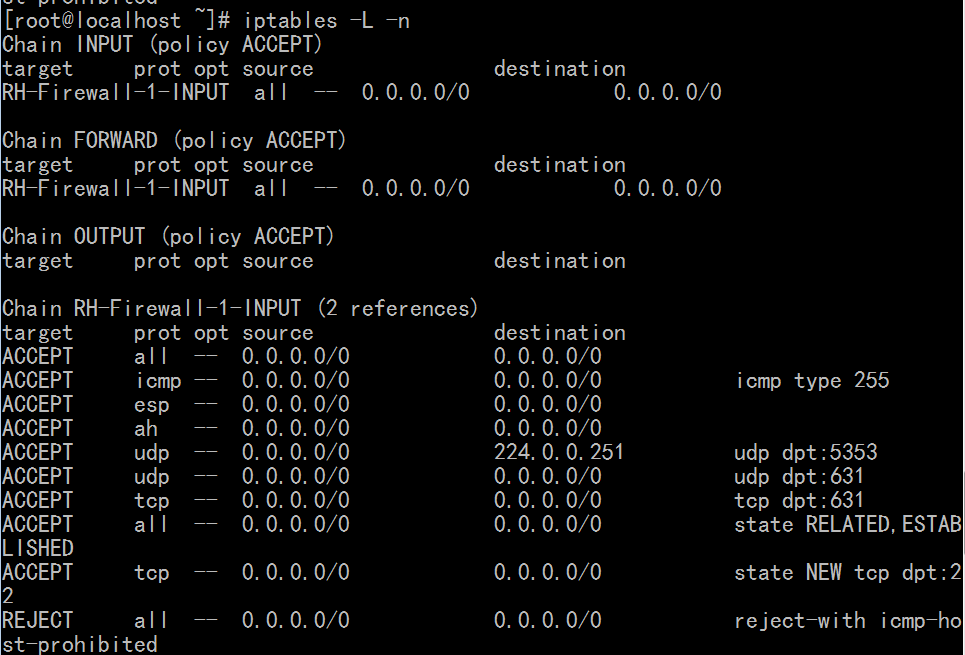Click RH-Firewall-1-INPUT target under Chain INPUT
This screenshot has height=655, width=965.
(115, 93)
